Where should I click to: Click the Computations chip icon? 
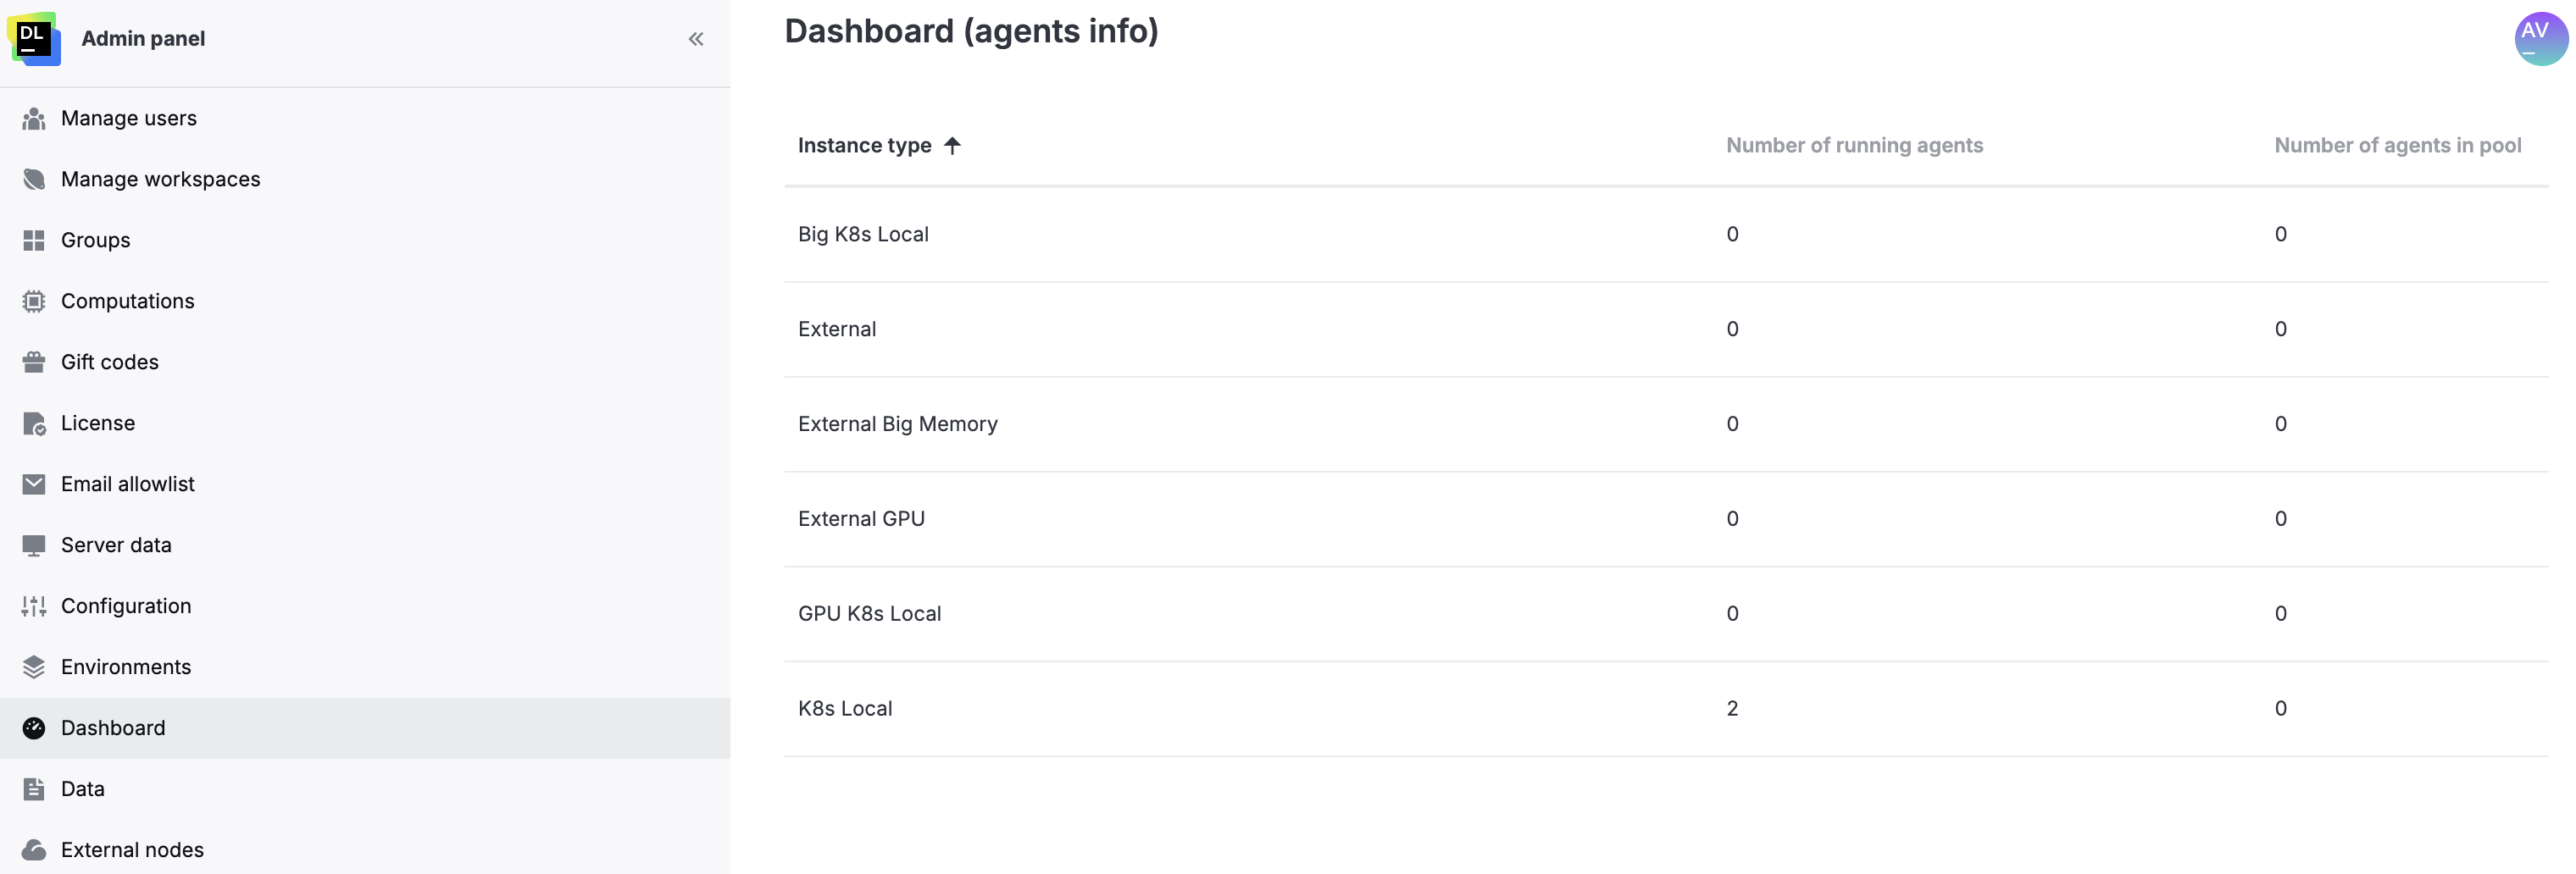click(x=34, y=300)
